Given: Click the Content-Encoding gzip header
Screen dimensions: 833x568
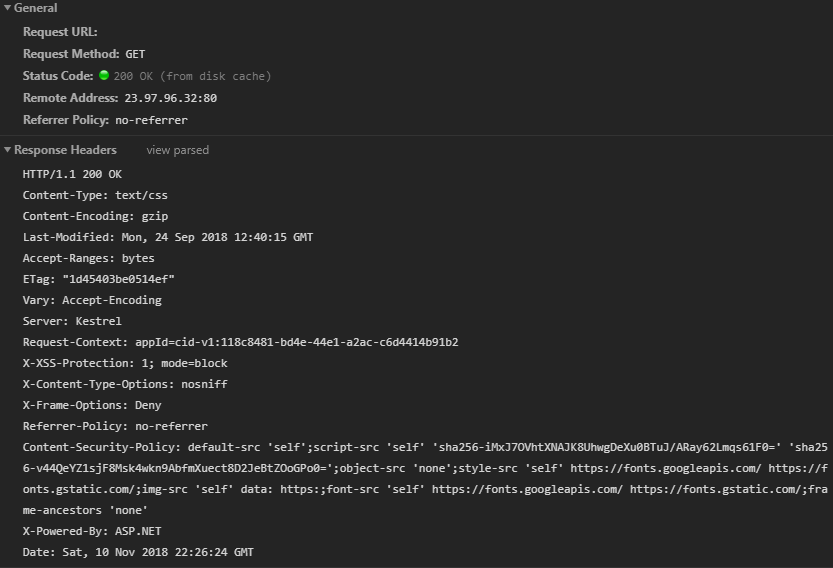Looking at the screenshot, I should tap(96, 216).
